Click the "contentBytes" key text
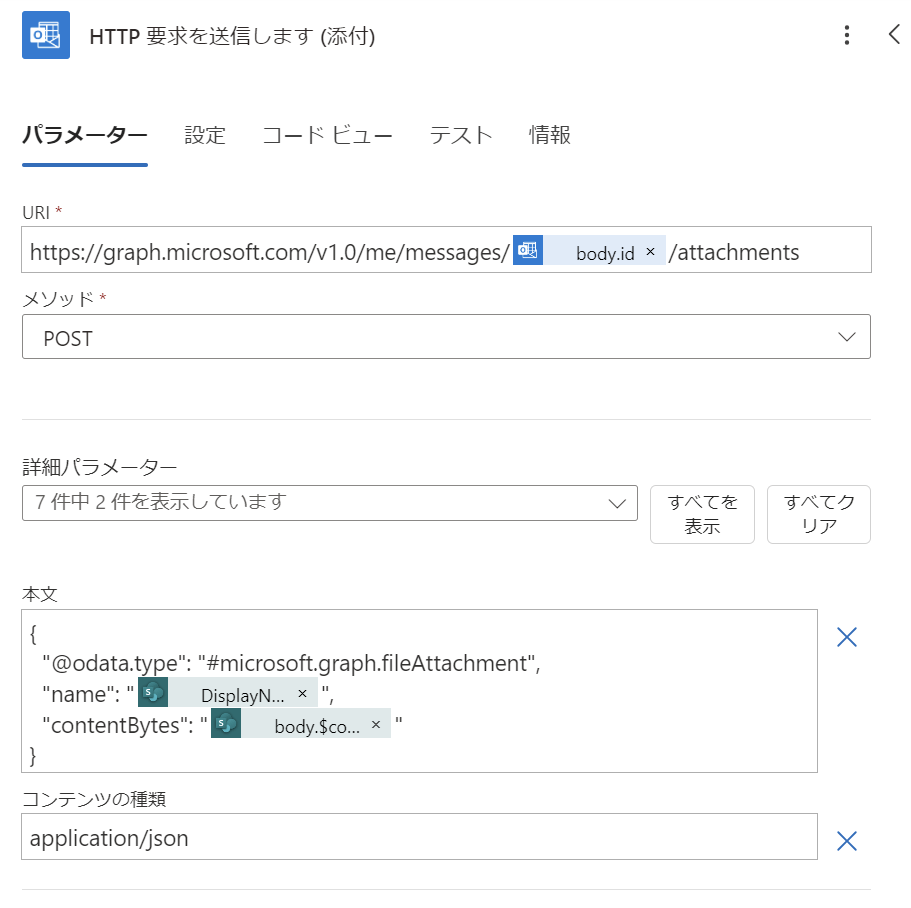The width and height of the screenshot is (911, 908). pos(114,726)
